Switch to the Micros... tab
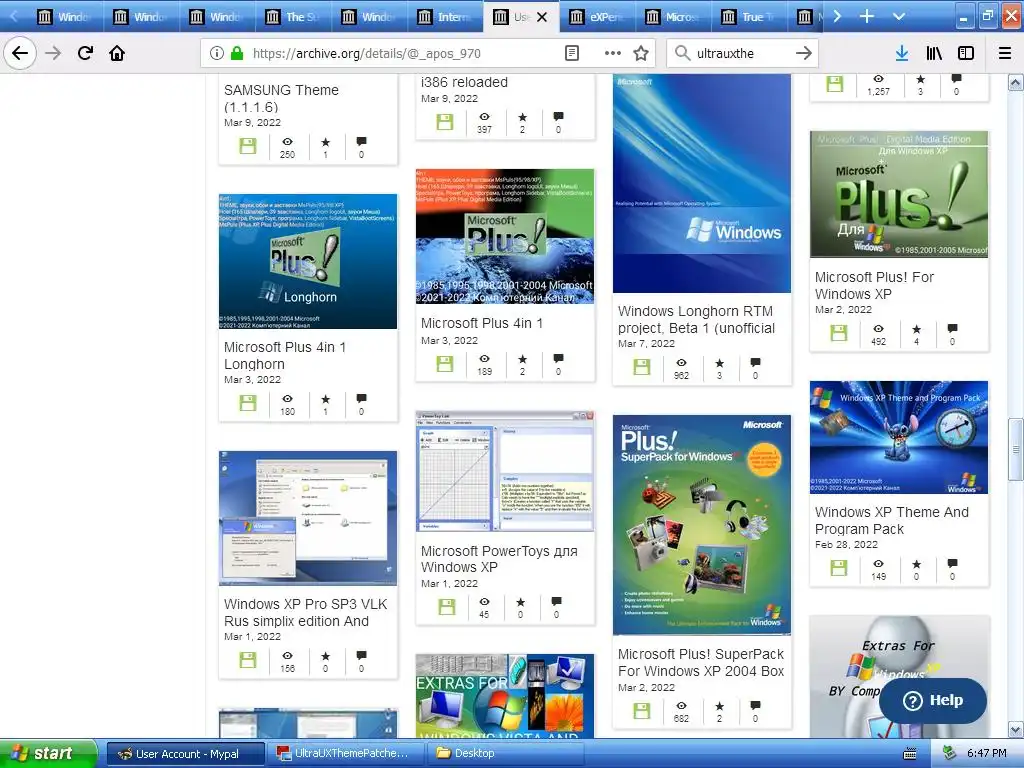1024x768 pixels. 673,17
